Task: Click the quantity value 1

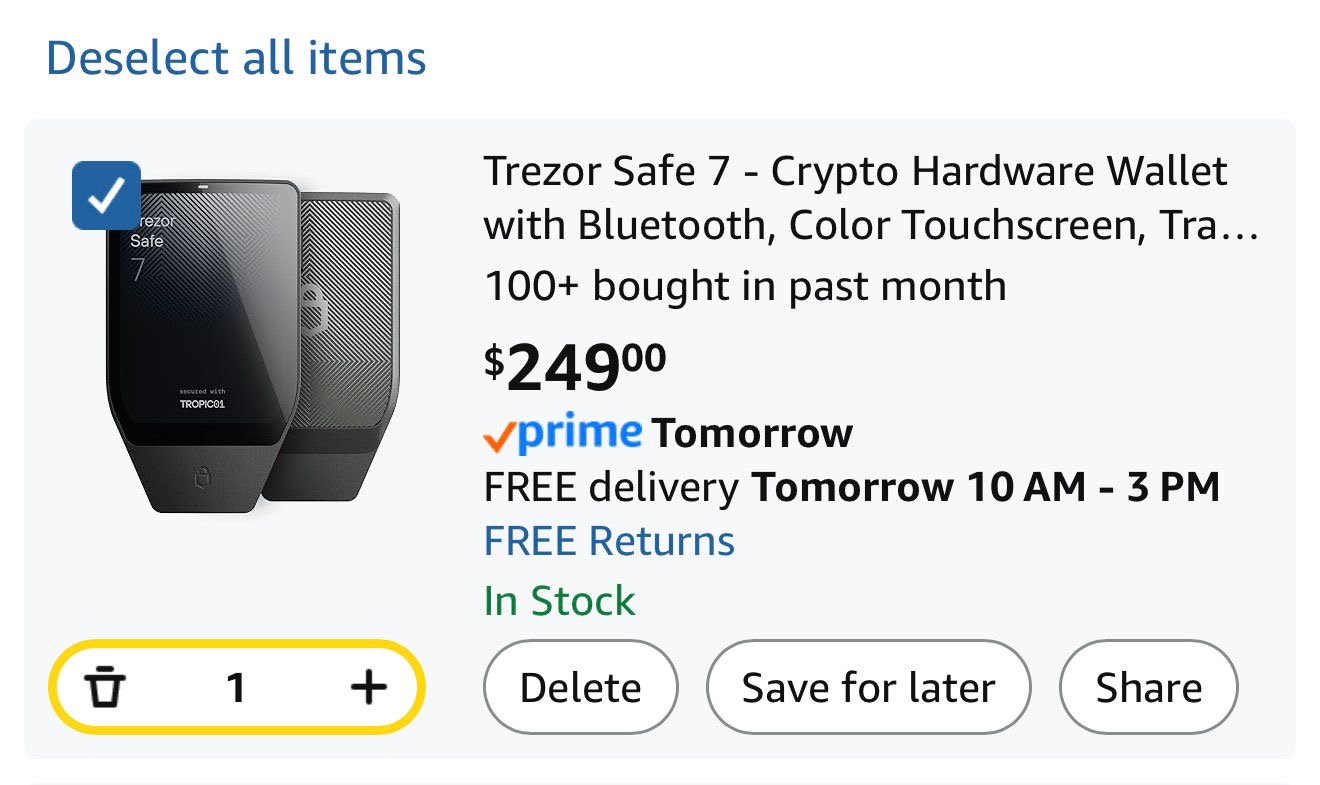Action: point(236,688)
